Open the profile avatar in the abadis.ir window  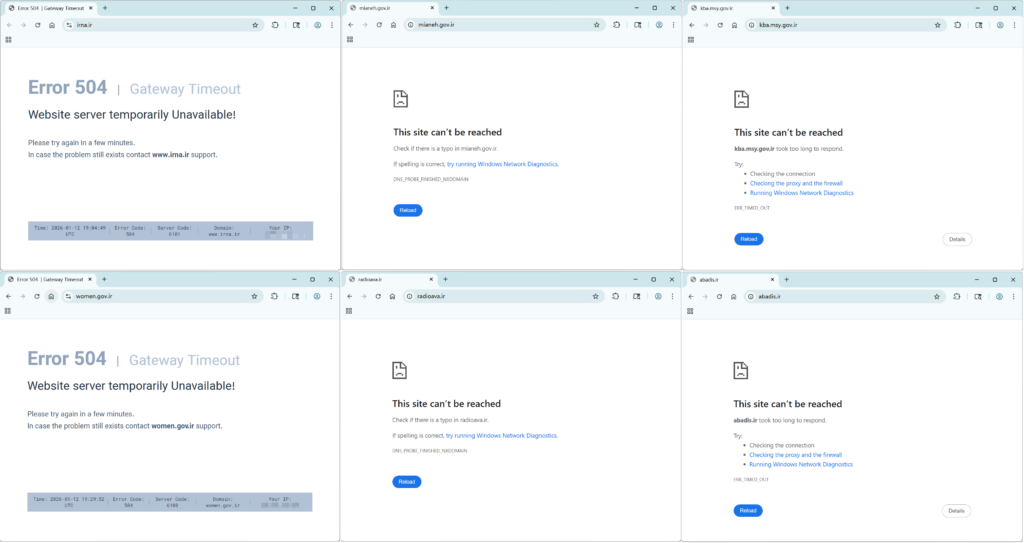coord(1000,296)
